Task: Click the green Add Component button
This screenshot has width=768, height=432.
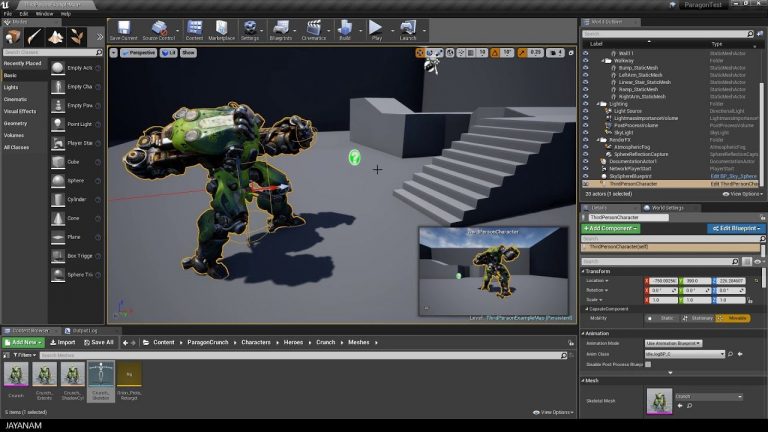Action: pyautogui.click(x=610, y=228)
